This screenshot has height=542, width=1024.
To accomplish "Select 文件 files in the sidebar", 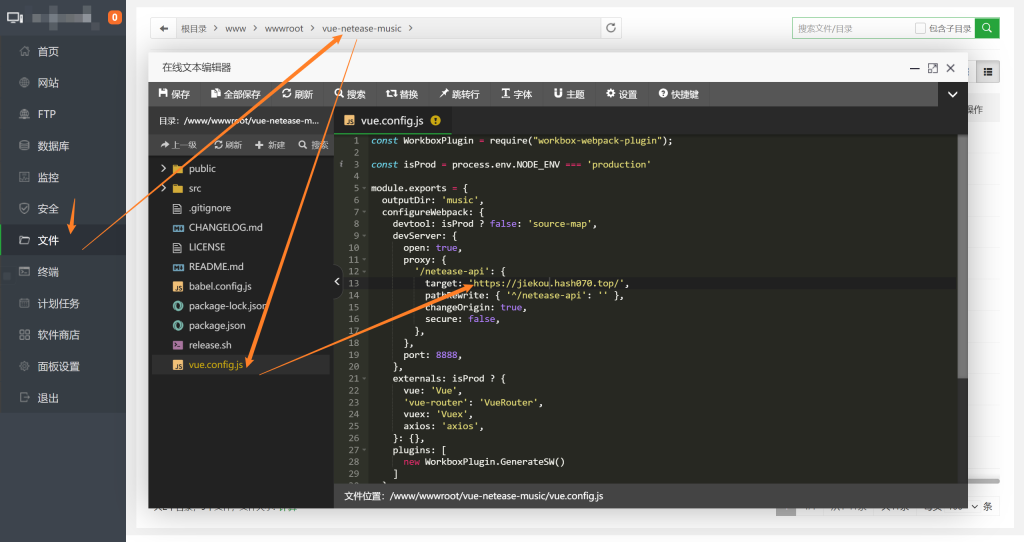I will pos(47,240).
